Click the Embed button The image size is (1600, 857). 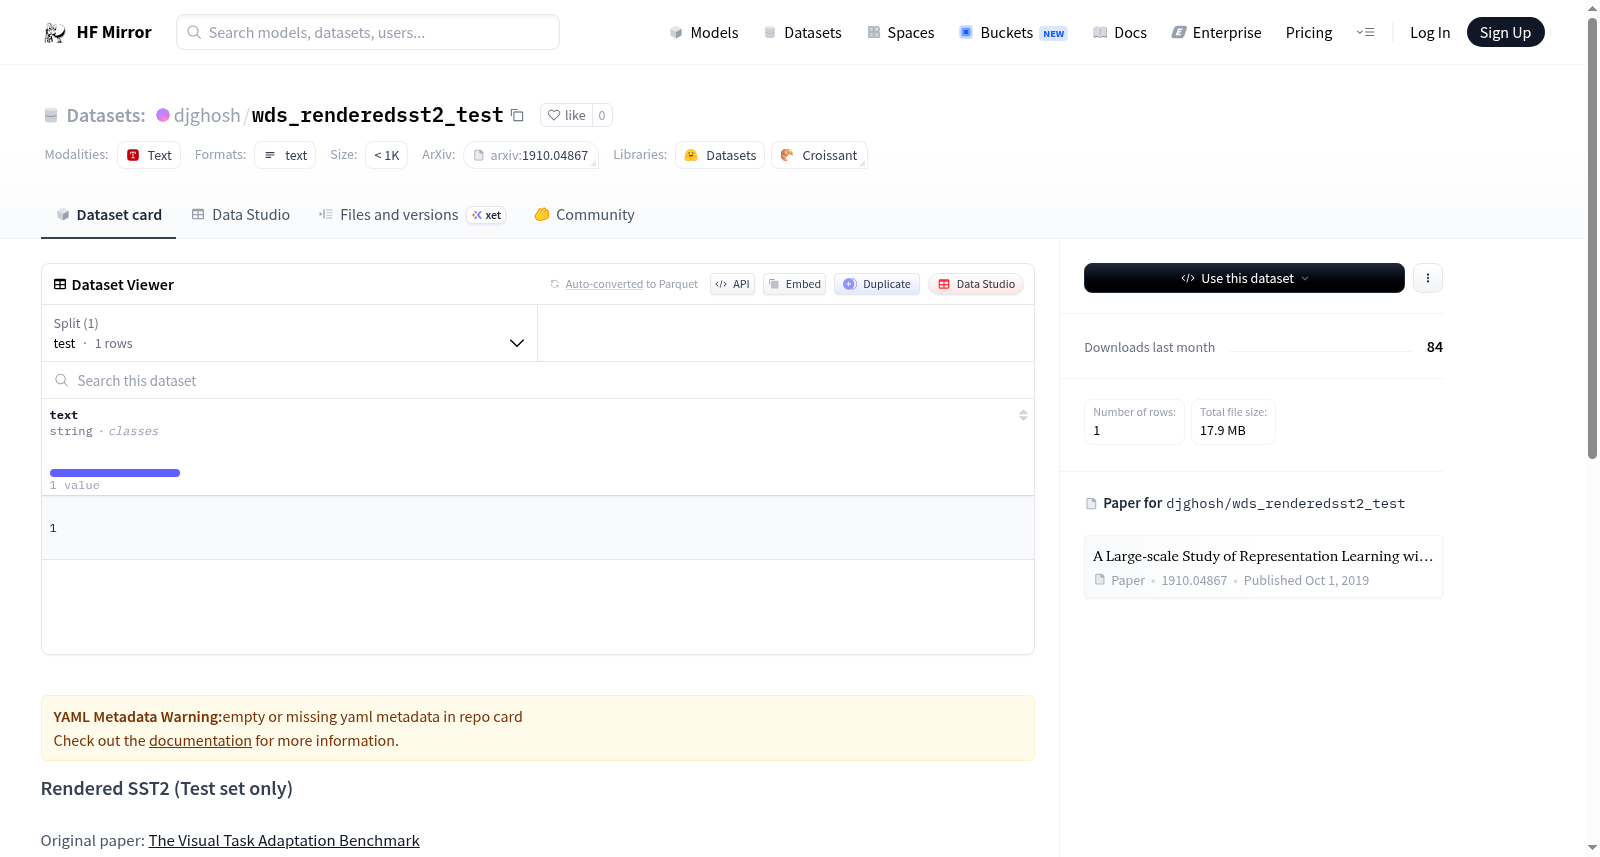(x=795, y=284)
